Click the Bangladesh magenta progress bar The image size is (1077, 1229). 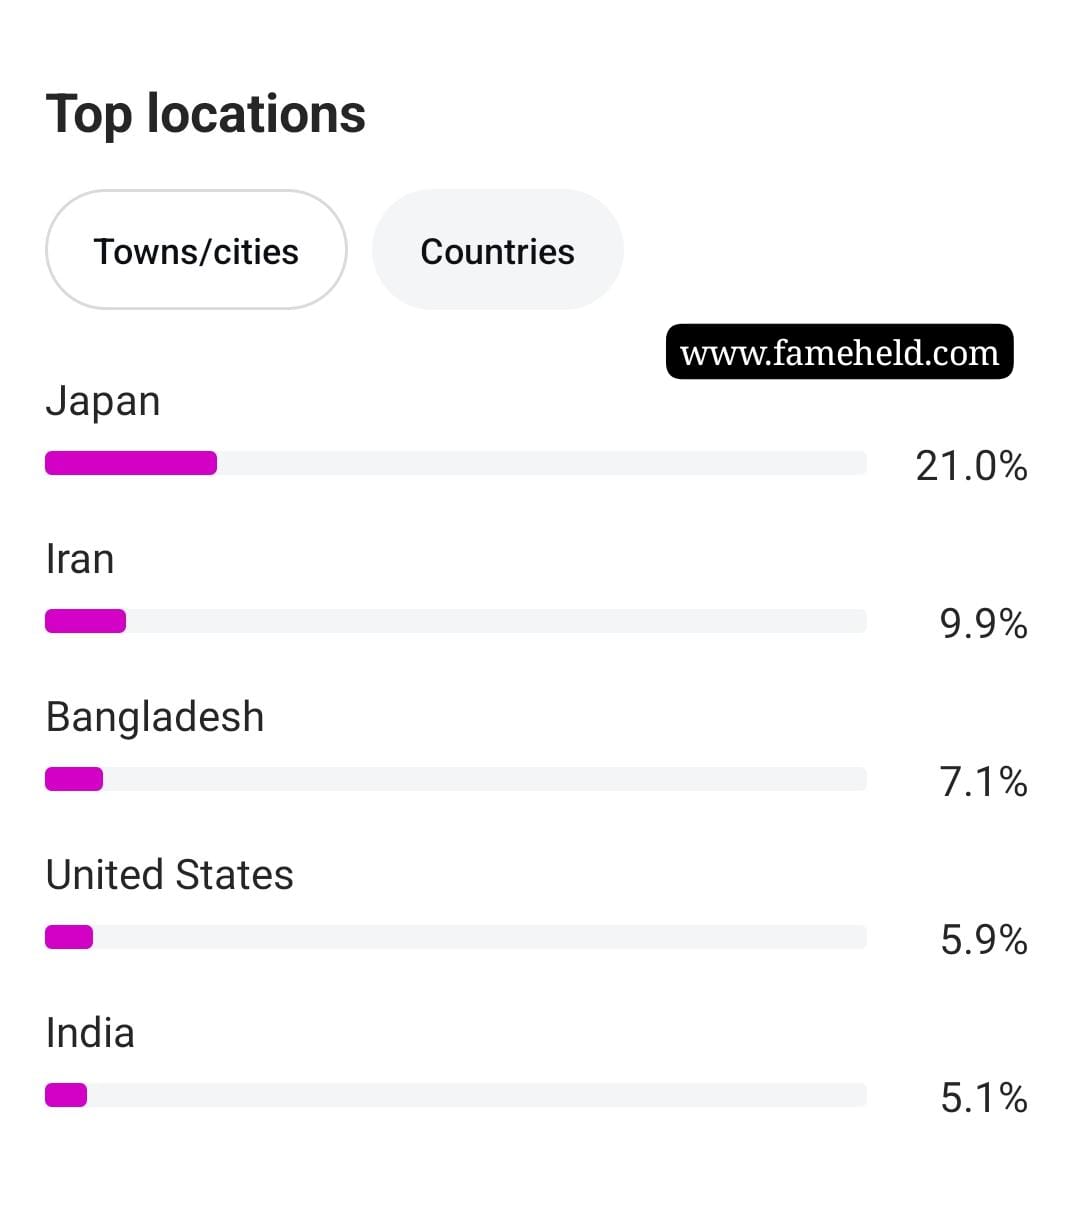pos(74,779)
